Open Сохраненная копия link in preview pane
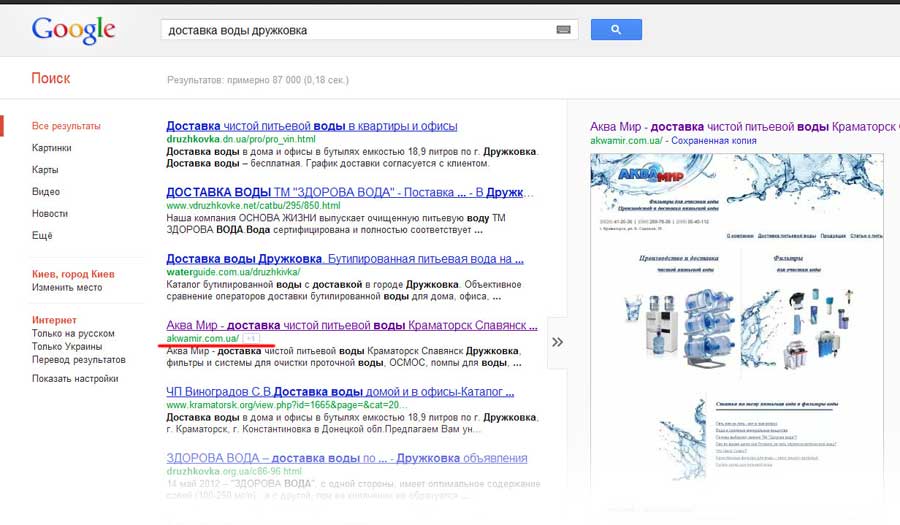 [713, 141]
